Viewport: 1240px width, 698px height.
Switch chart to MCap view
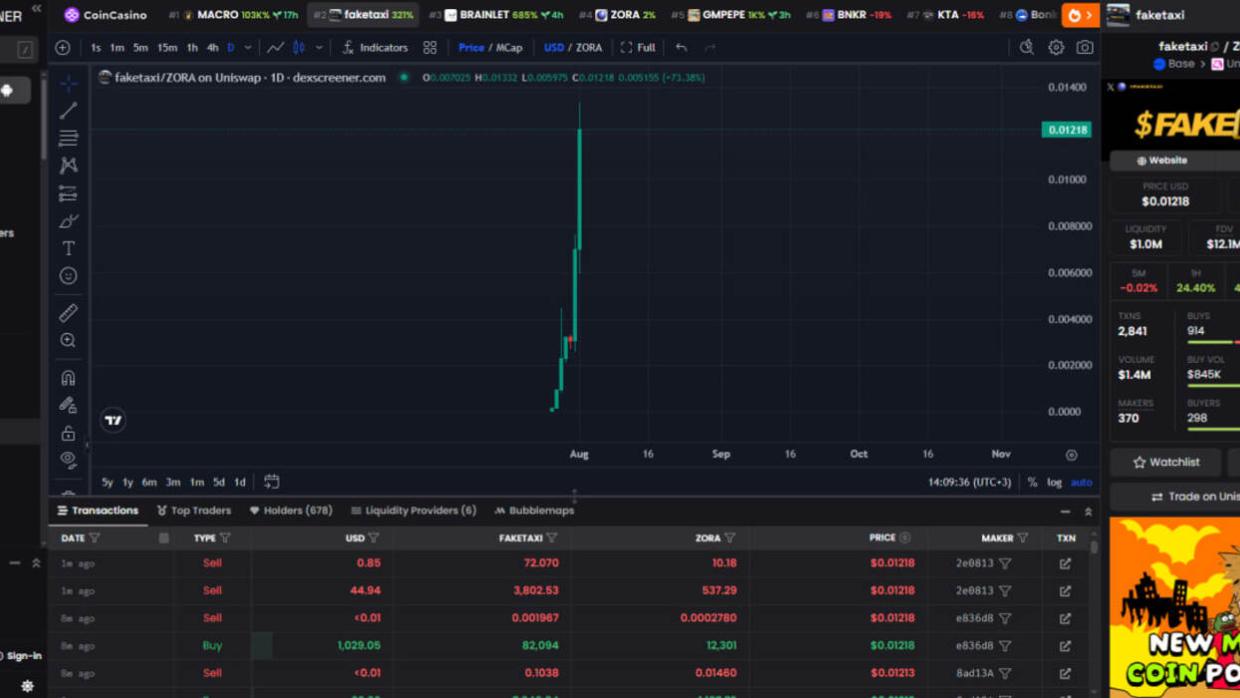pyautogui.click(x=510, y=47)
